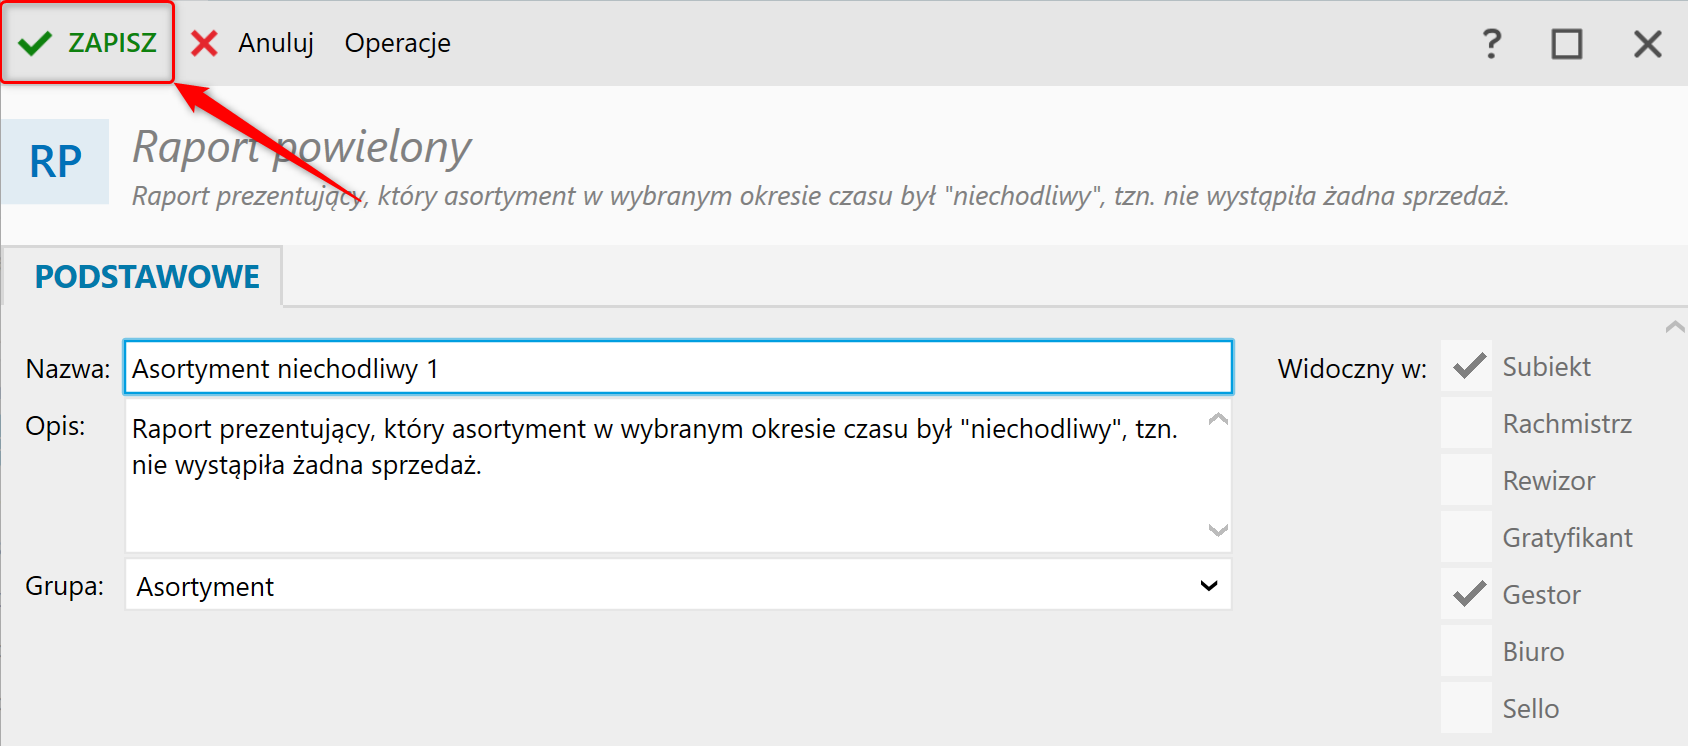Click the red X Anuluj icon
The height and width of the screenshot is (746, 1688).
[204, 43]
